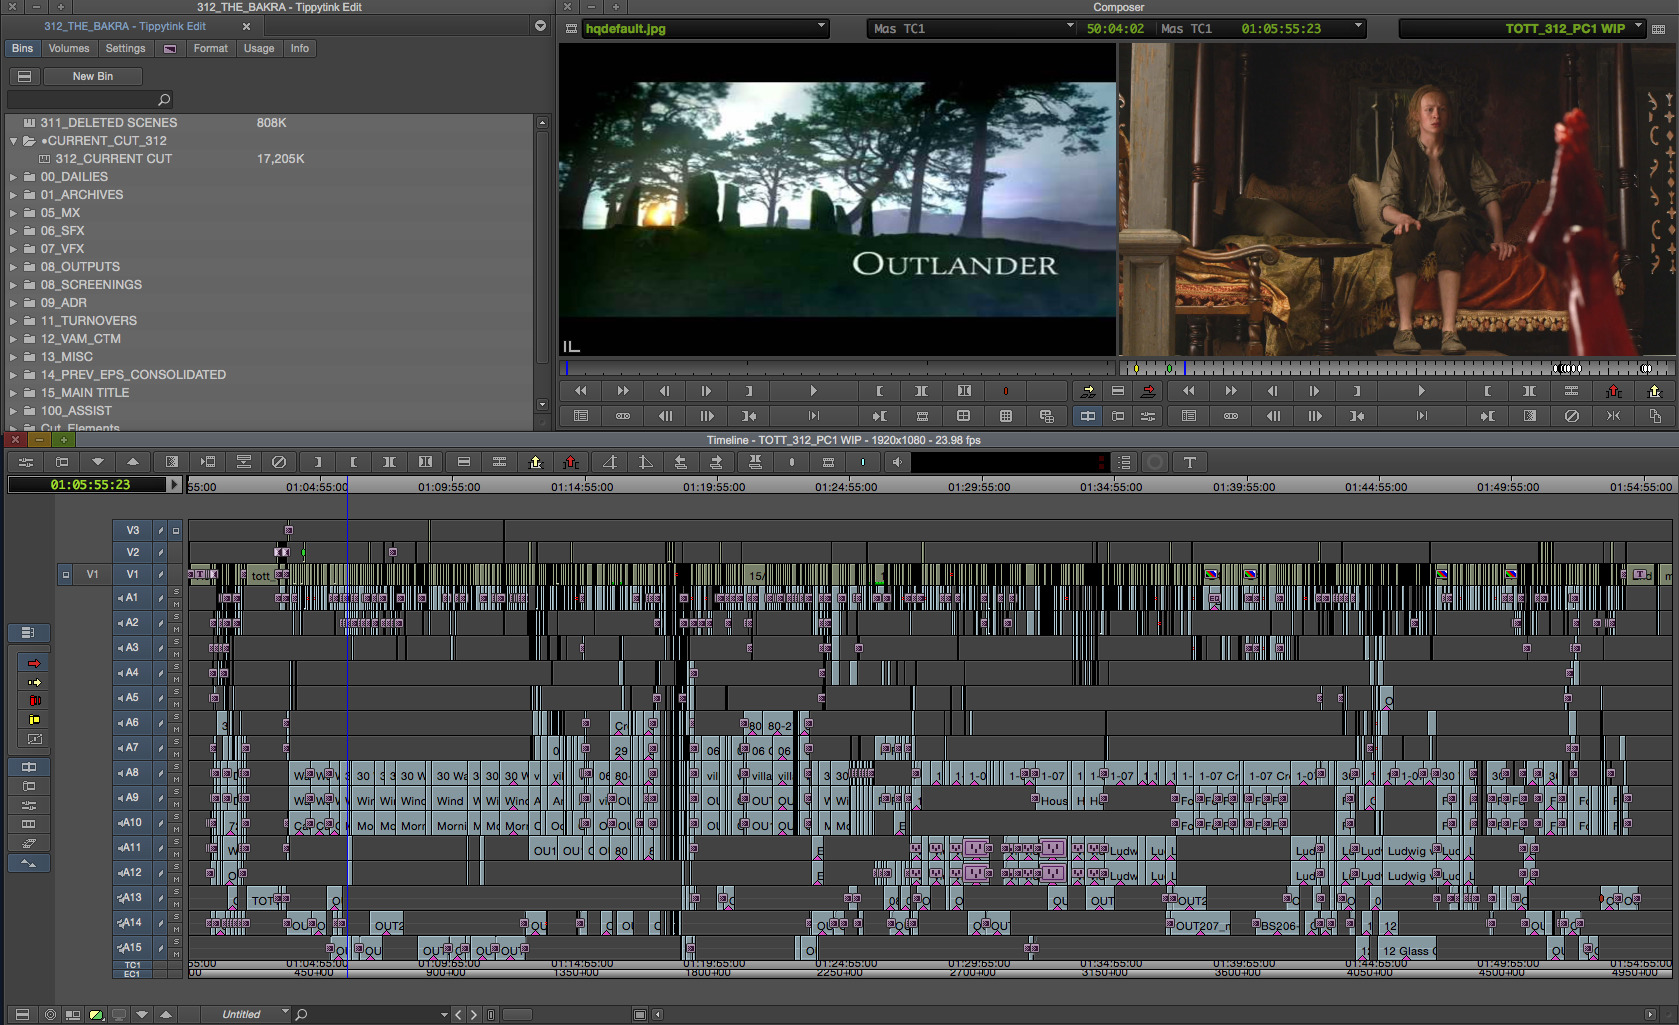This screenshot has height=1025, width=1679.
Task: Click the Audio Mixer icon in timeline toolbar
Action: [x=26, y=462]
